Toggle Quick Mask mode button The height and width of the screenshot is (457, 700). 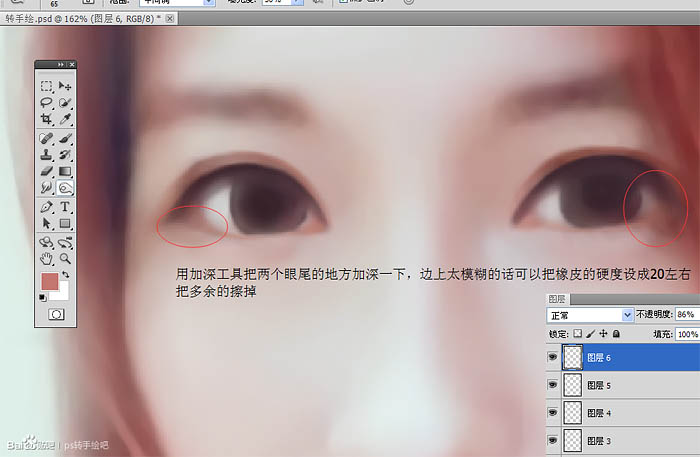(56, 315)
